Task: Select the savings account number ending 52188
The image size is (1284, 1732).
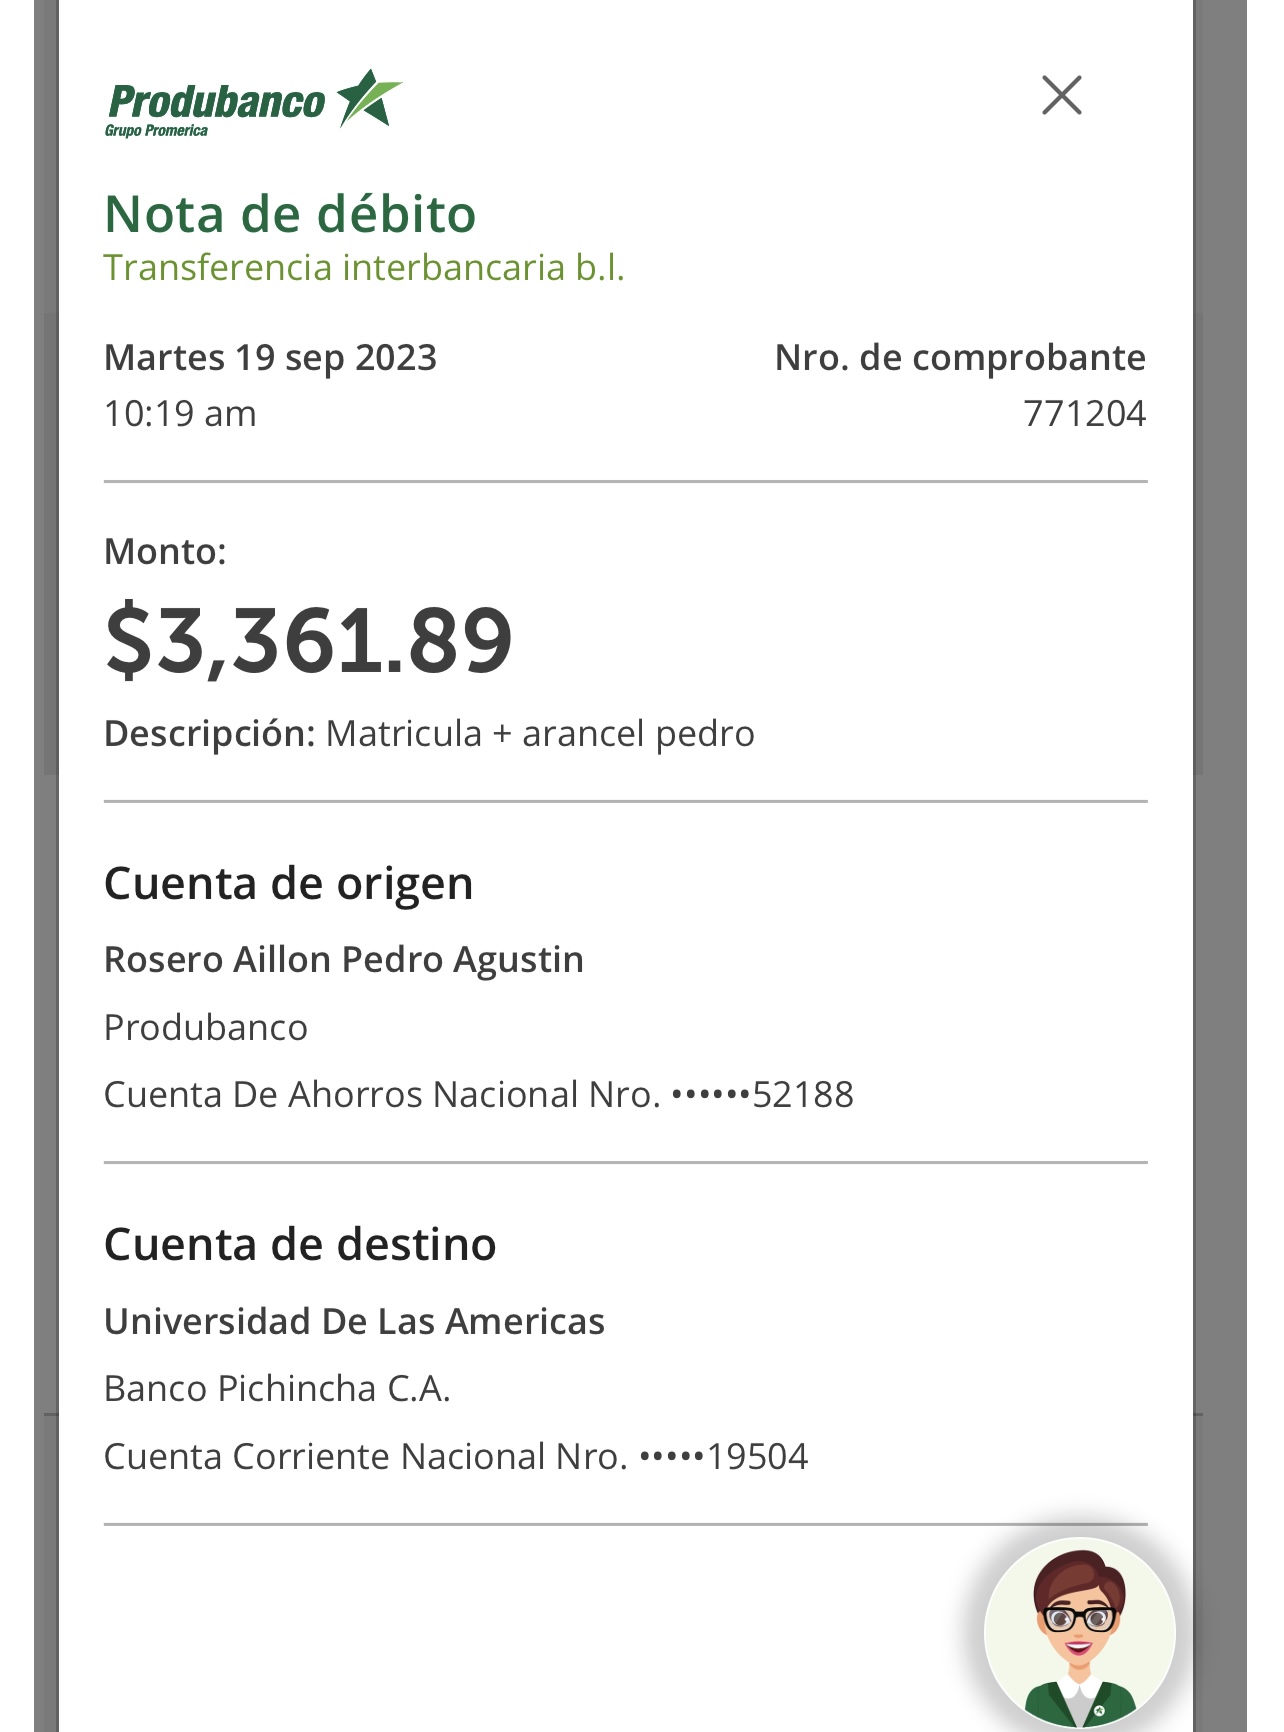Action: click(x=478, y=1095)
